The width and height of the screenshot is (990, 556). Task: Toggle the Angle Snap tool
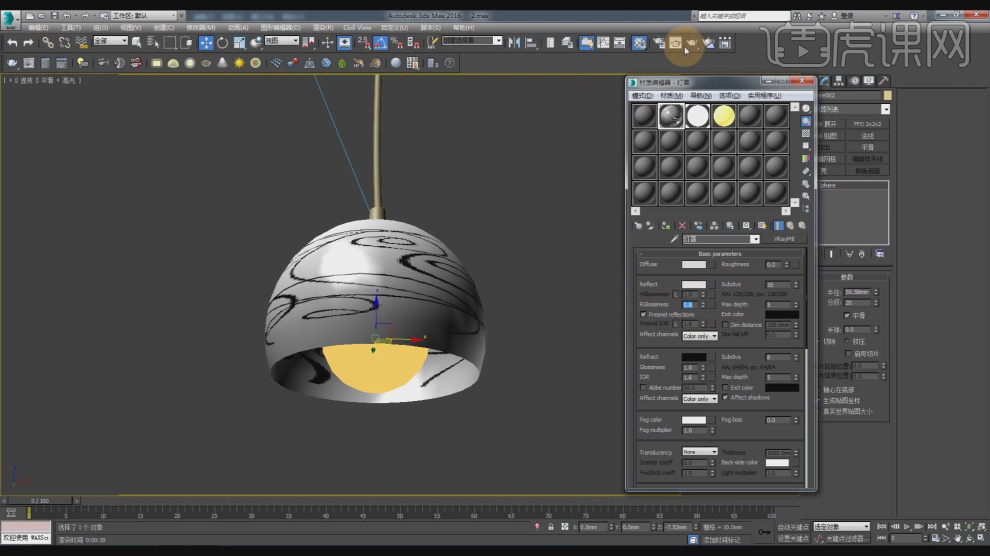coord(379,42)
